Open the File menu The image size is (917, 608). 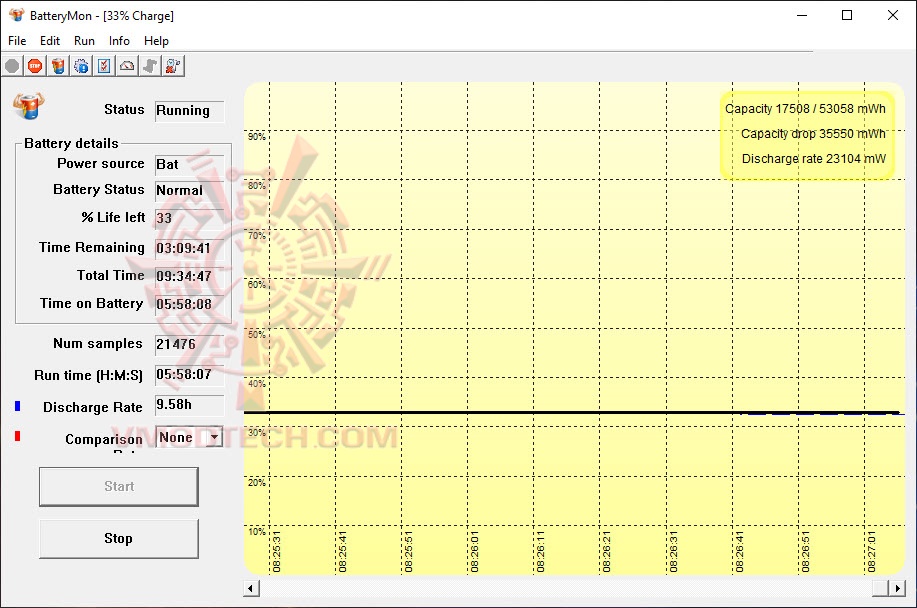coord(17,40)
